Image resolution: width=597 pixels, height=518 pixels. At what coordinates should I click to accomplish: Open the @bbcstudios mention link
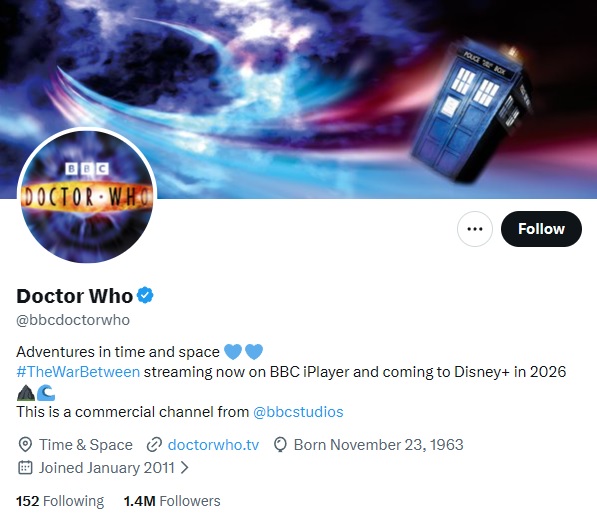click(x=298, y=412)
